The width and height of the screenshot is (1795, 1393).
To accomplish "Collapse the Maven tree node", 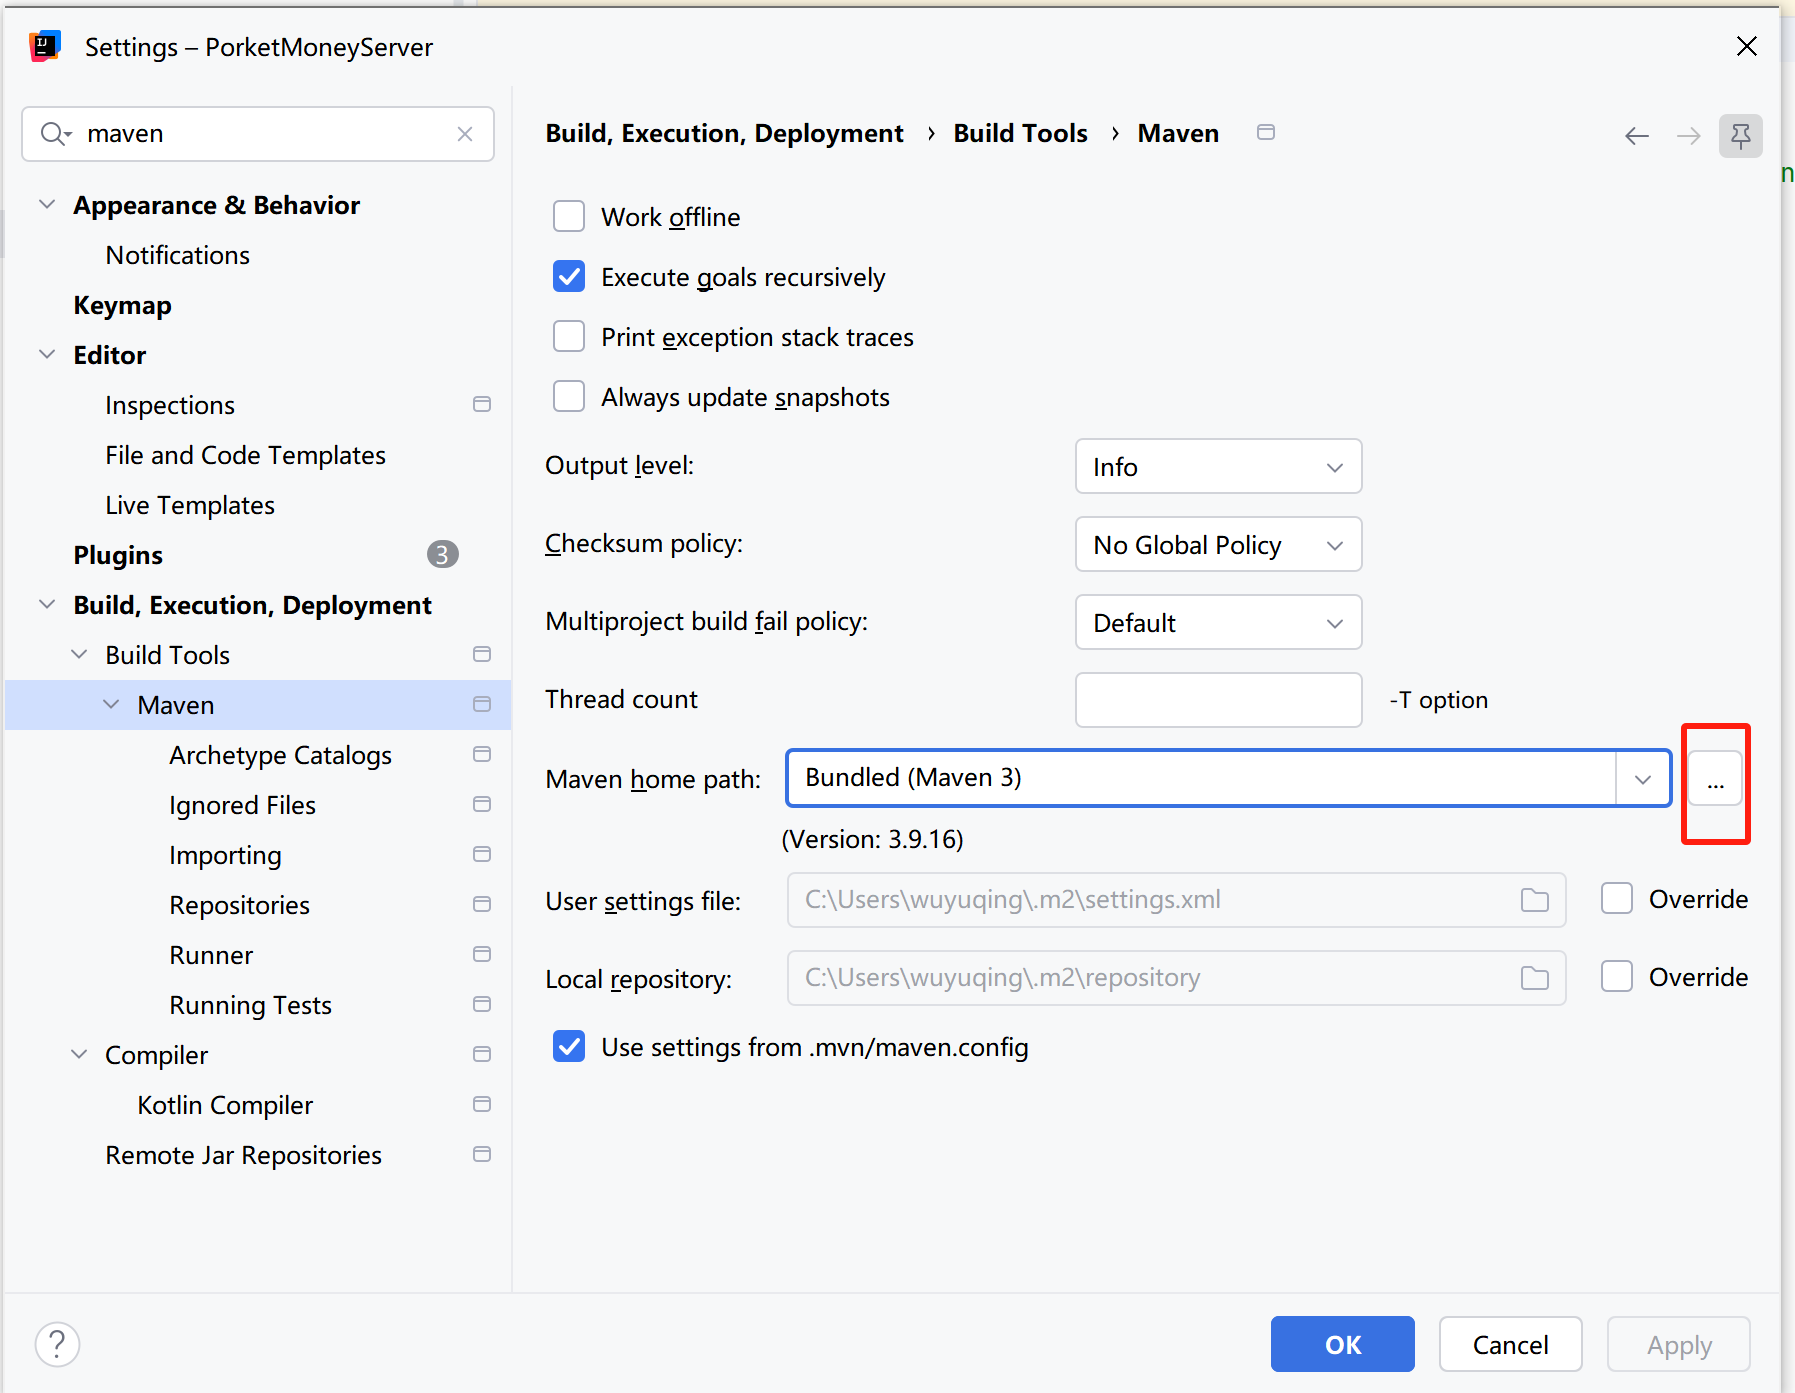I will (x=111, y=705).
